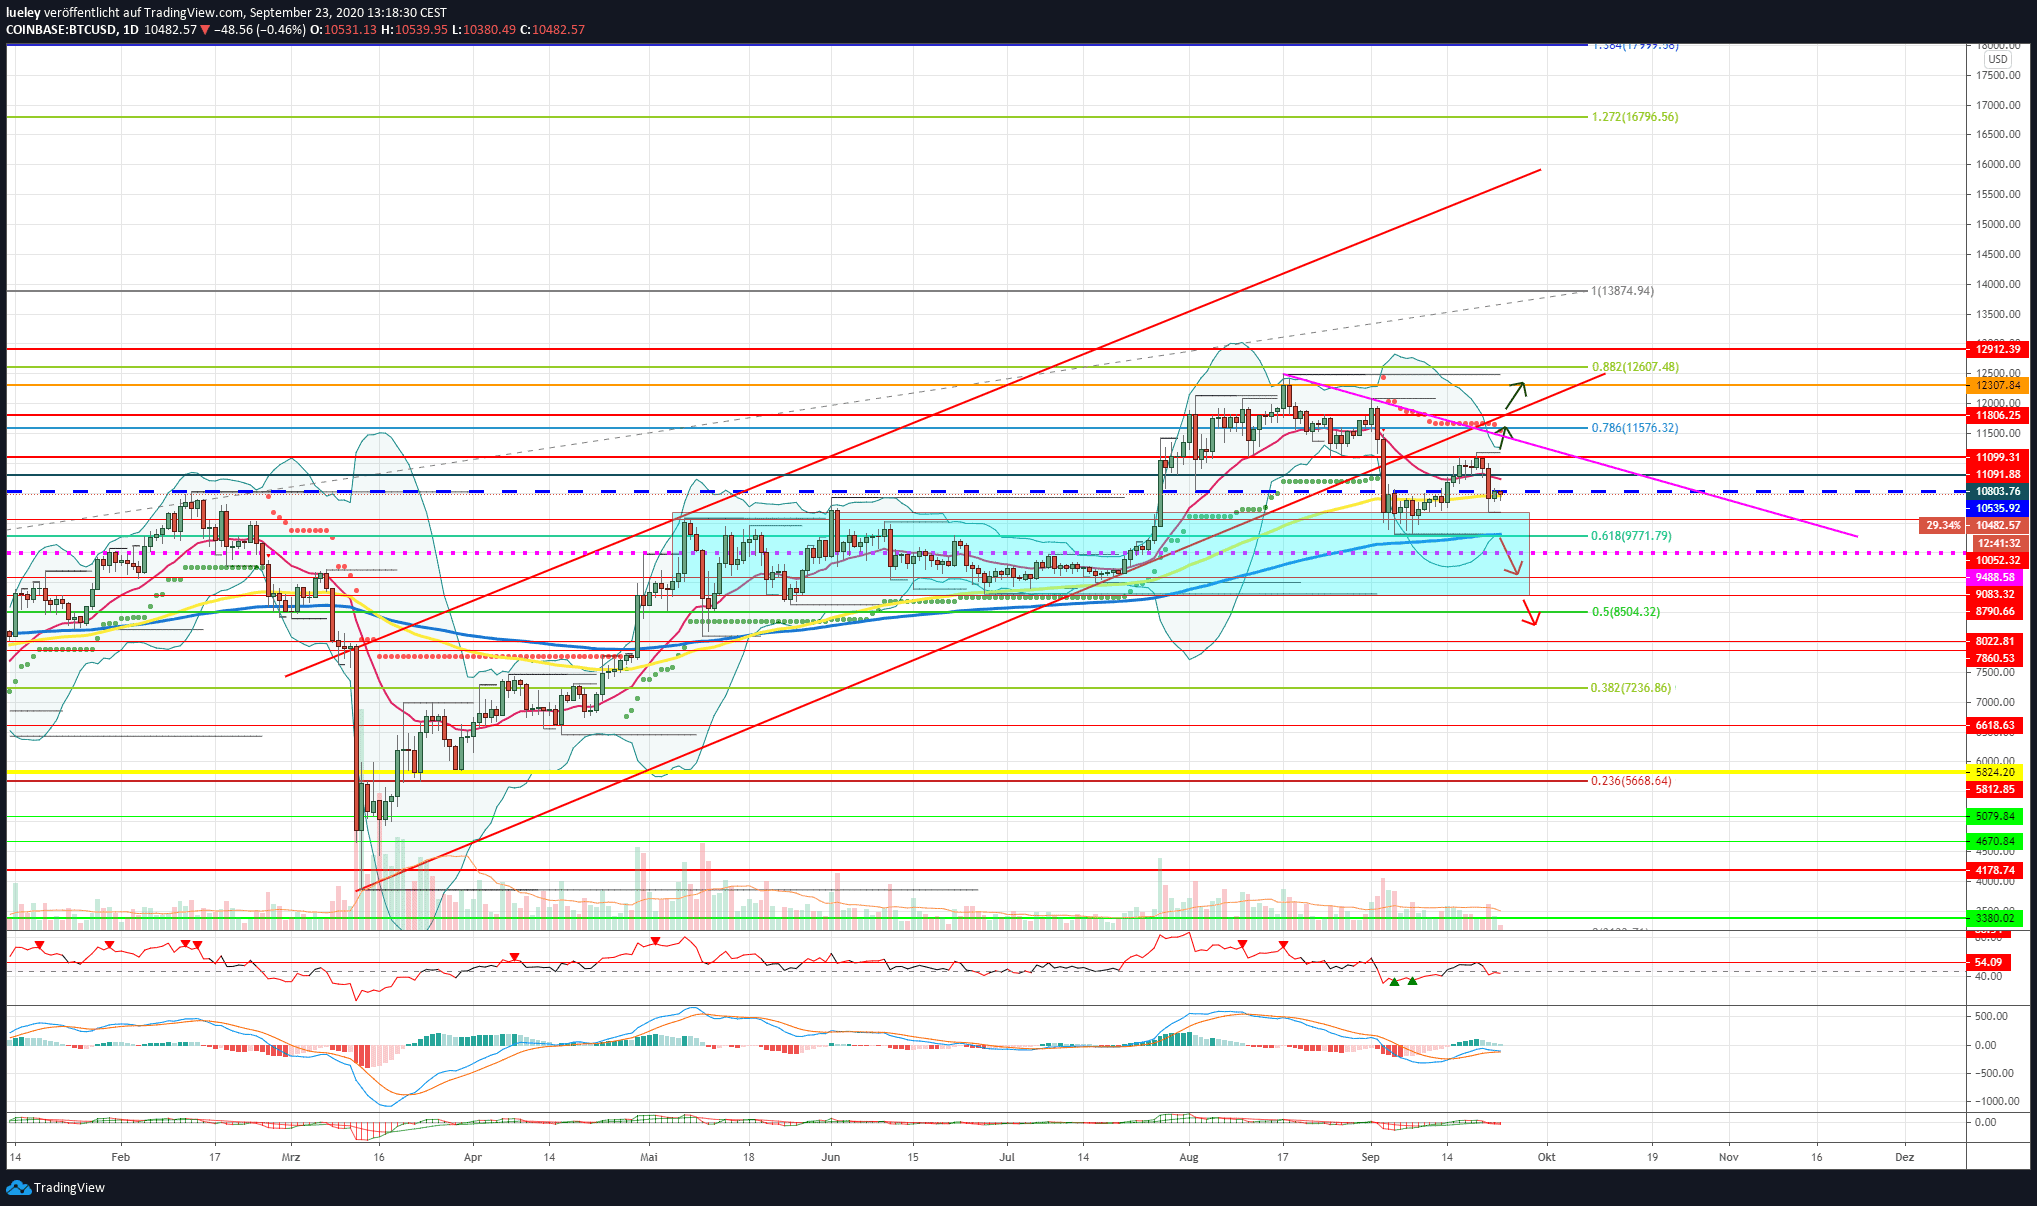Select the 15000.00 tick on price axis
Screen dimensions: 2037x1206
[x=1998, y=224]
